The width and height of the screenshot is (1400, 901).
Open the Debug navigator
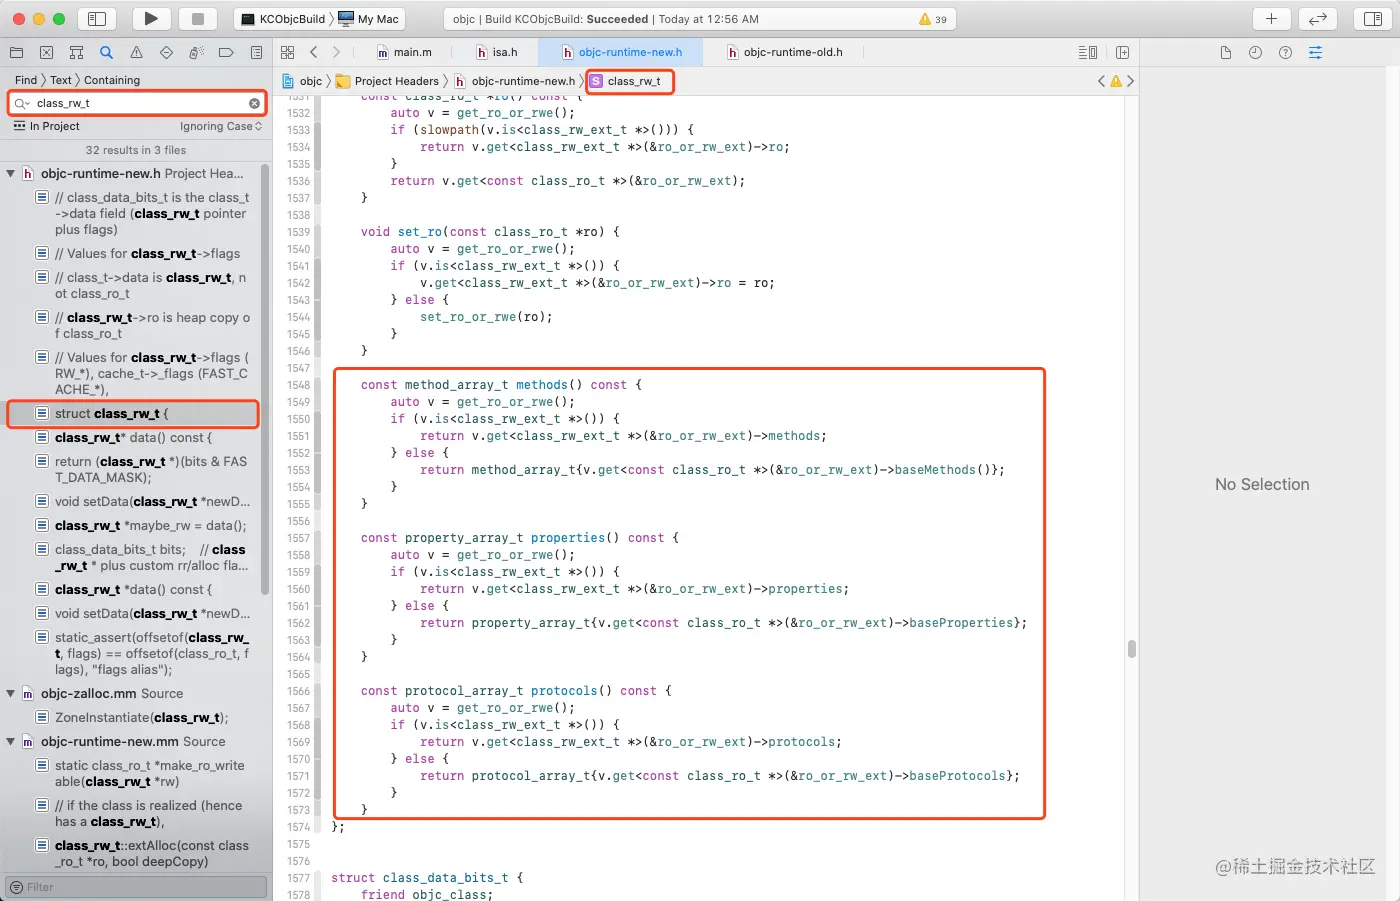point(196,52)
